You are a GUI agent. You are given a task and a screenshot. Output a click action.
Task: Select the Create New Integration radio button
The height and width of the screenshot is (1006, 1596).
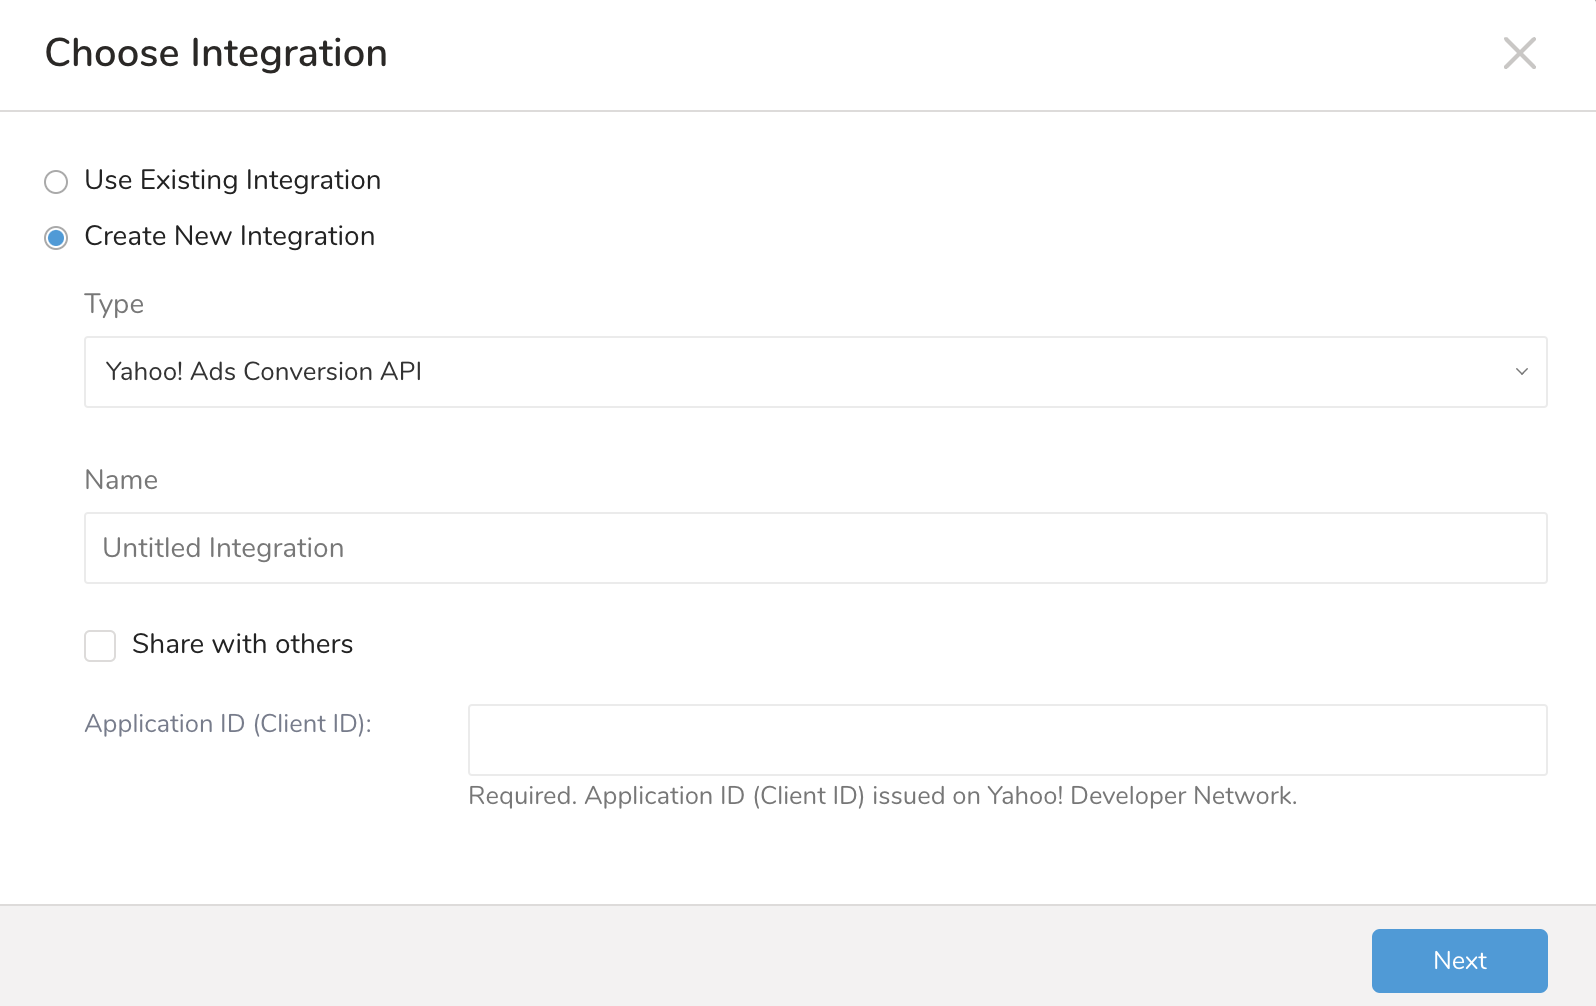coord(56,237)
